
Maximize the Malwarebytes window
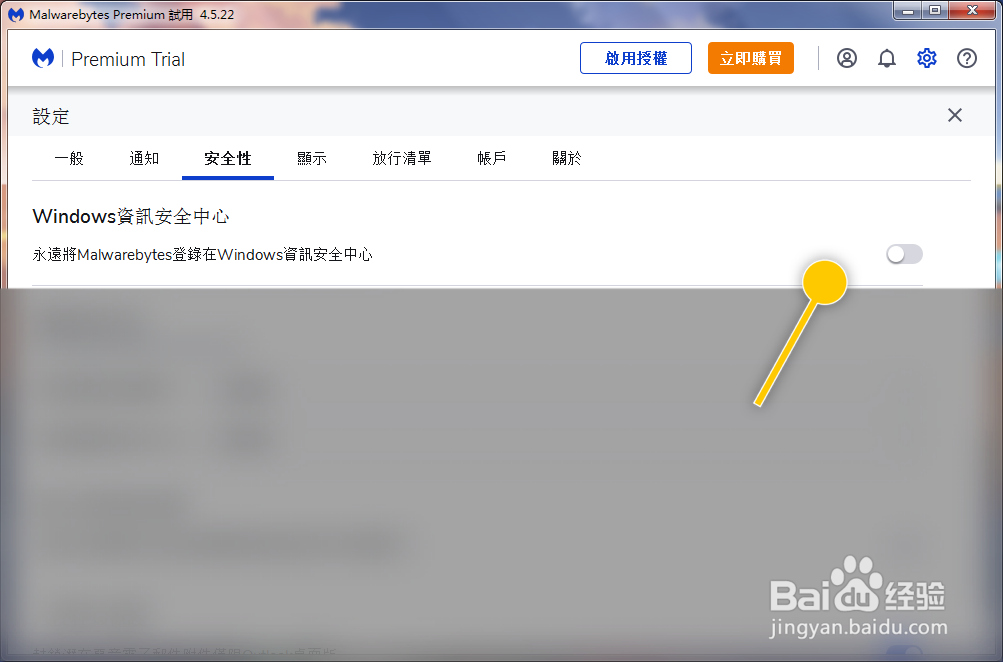coord(935,10)
